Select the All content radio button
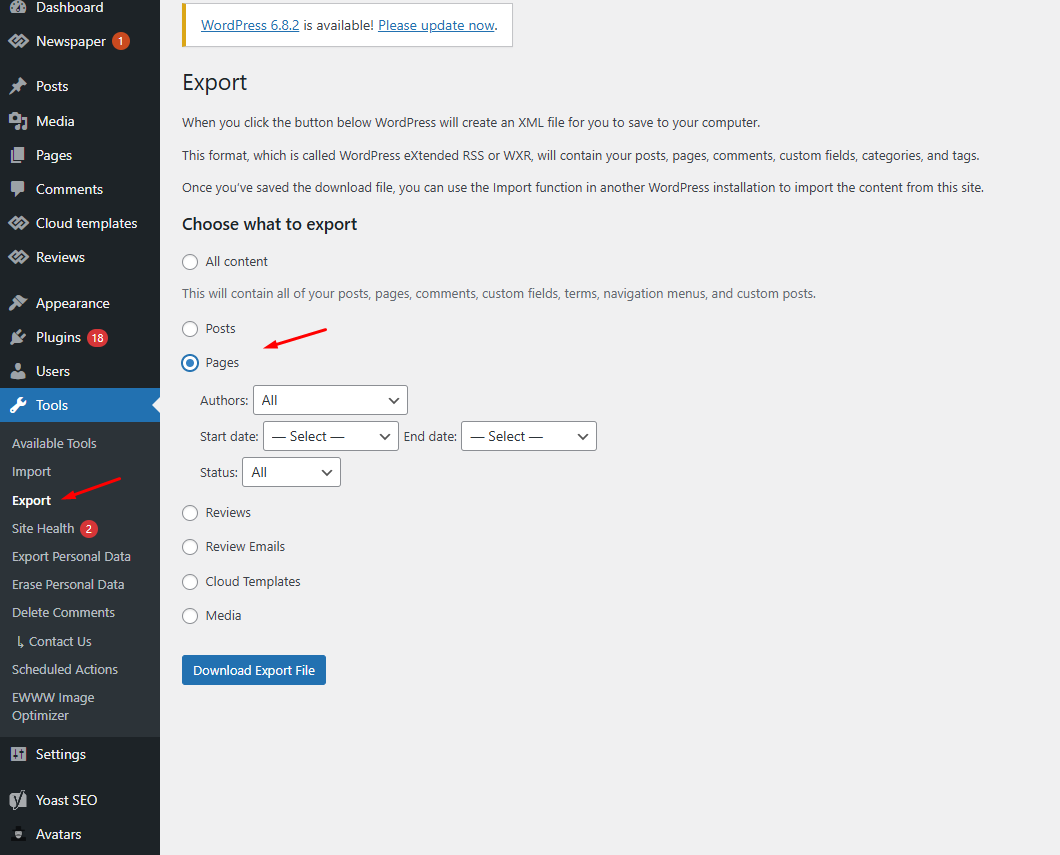1060x855 pixels. pyautogui.click(x=190, y=262)
